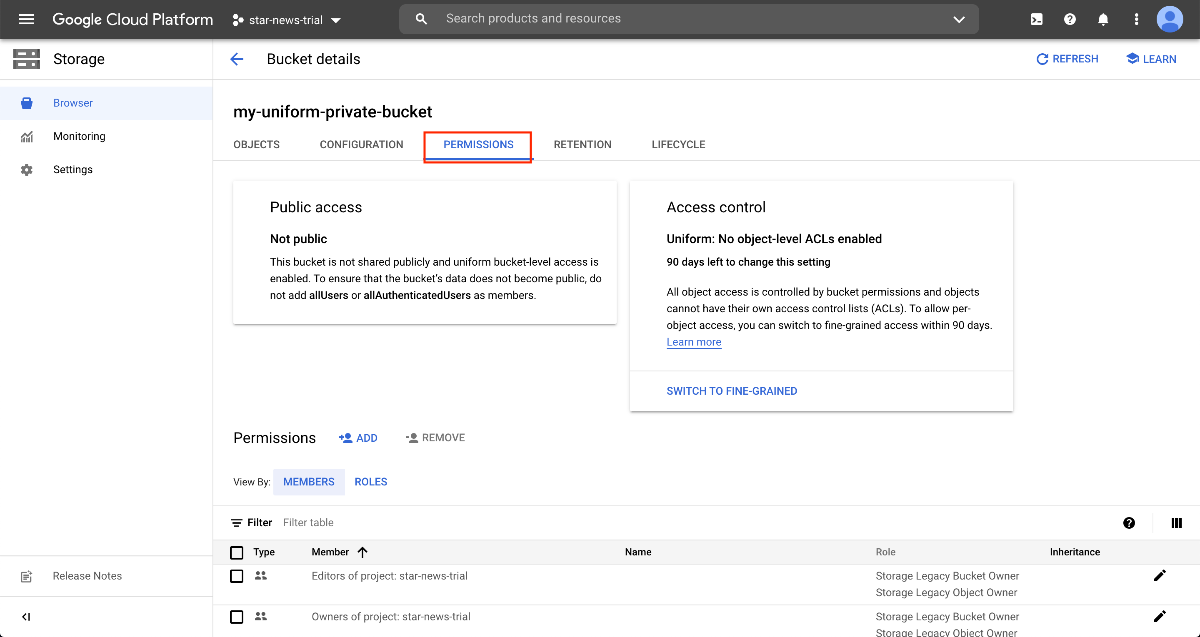
Task: Check the Owners of project row checkbox
Action: tap(237, 617)
